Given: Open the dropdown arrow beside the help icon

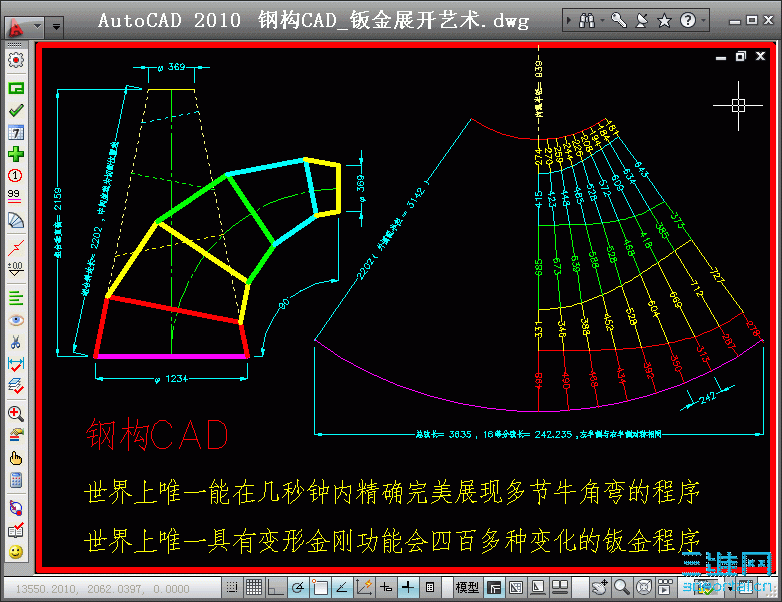Looking at the screenshot, I should tap(703, 20).
